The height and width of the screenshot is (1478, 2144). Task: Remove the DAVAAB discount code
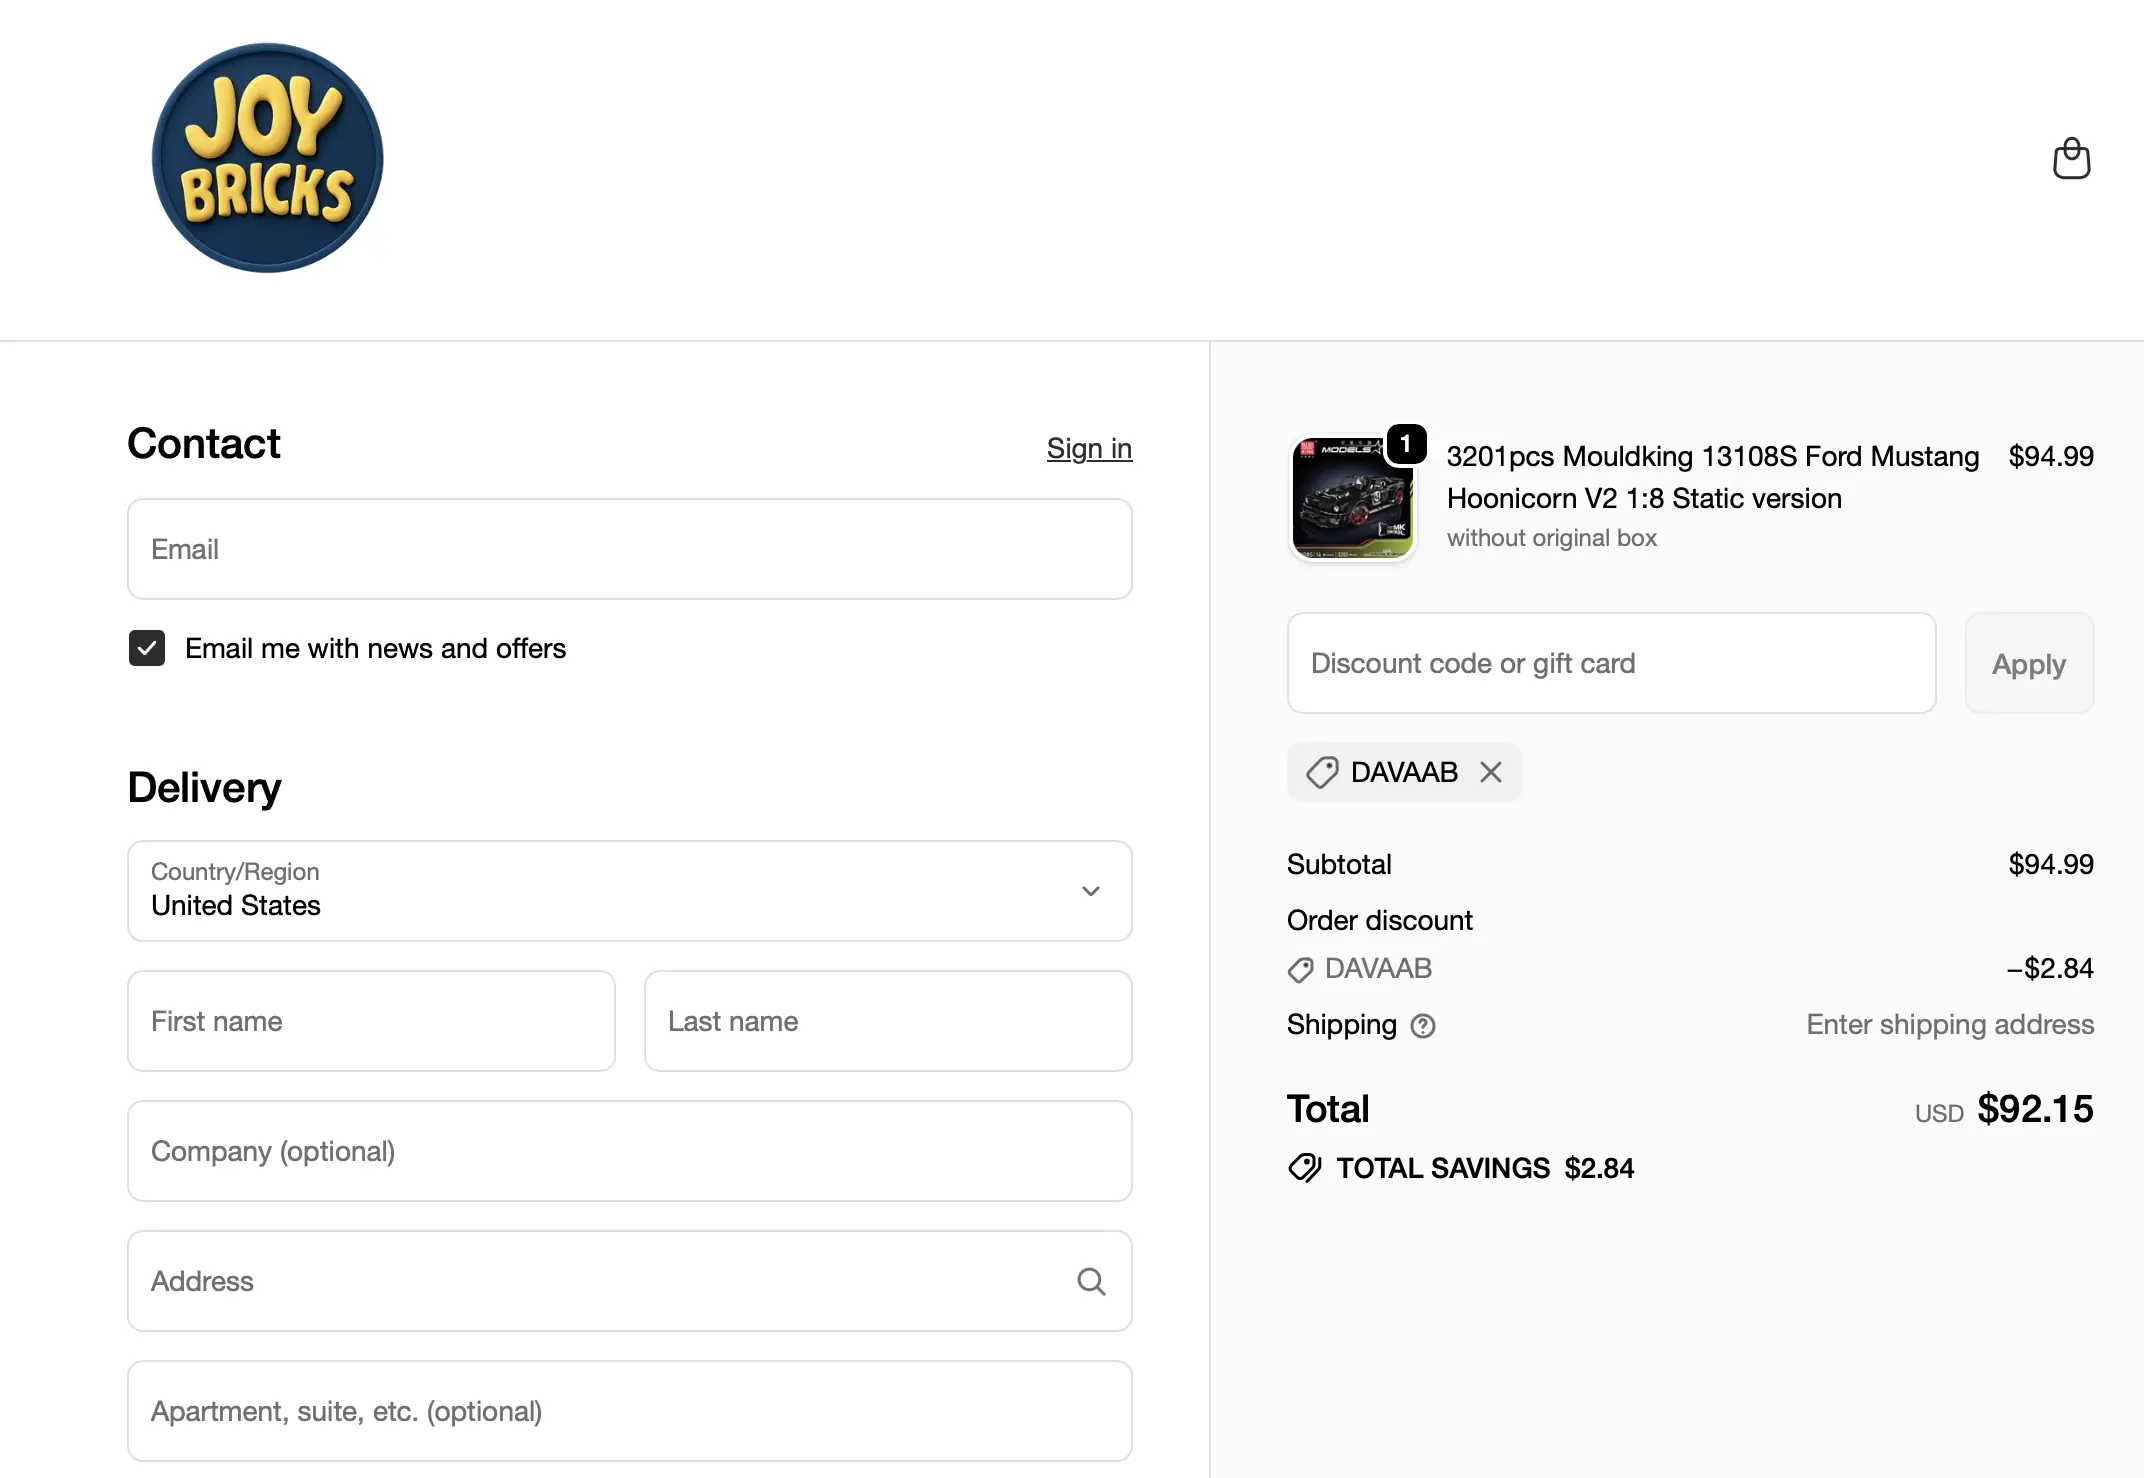click(1491, 772)
